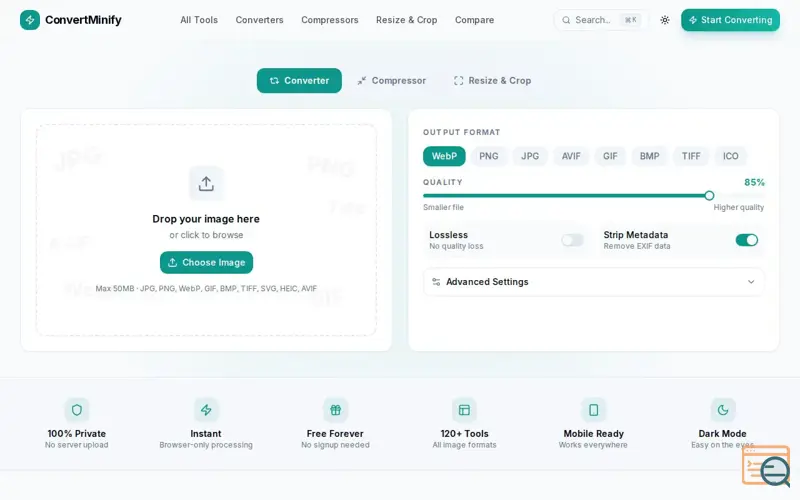
Task: Click the 'Free Forever' heading
Action: [335, 434]
